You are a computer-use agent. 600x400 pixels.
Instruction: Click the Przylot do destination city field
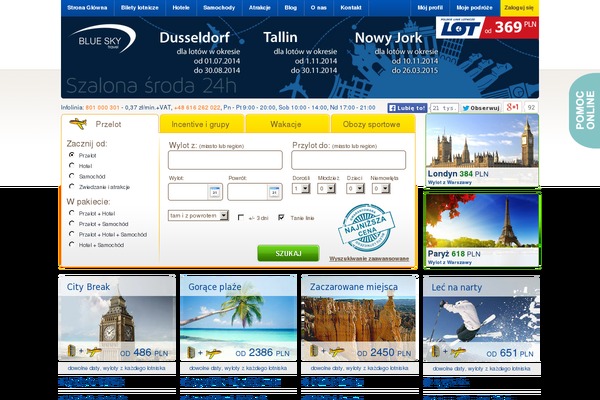pyautogui.click(x=348, y=160)
